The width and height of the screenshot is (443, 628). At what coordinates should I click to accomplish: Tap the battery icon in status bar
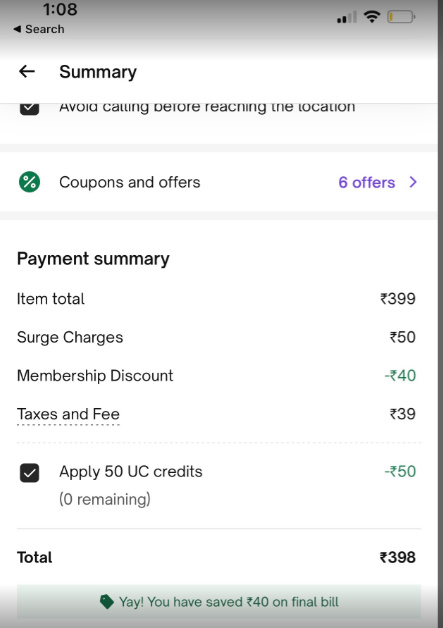click(x=401, y=17)
